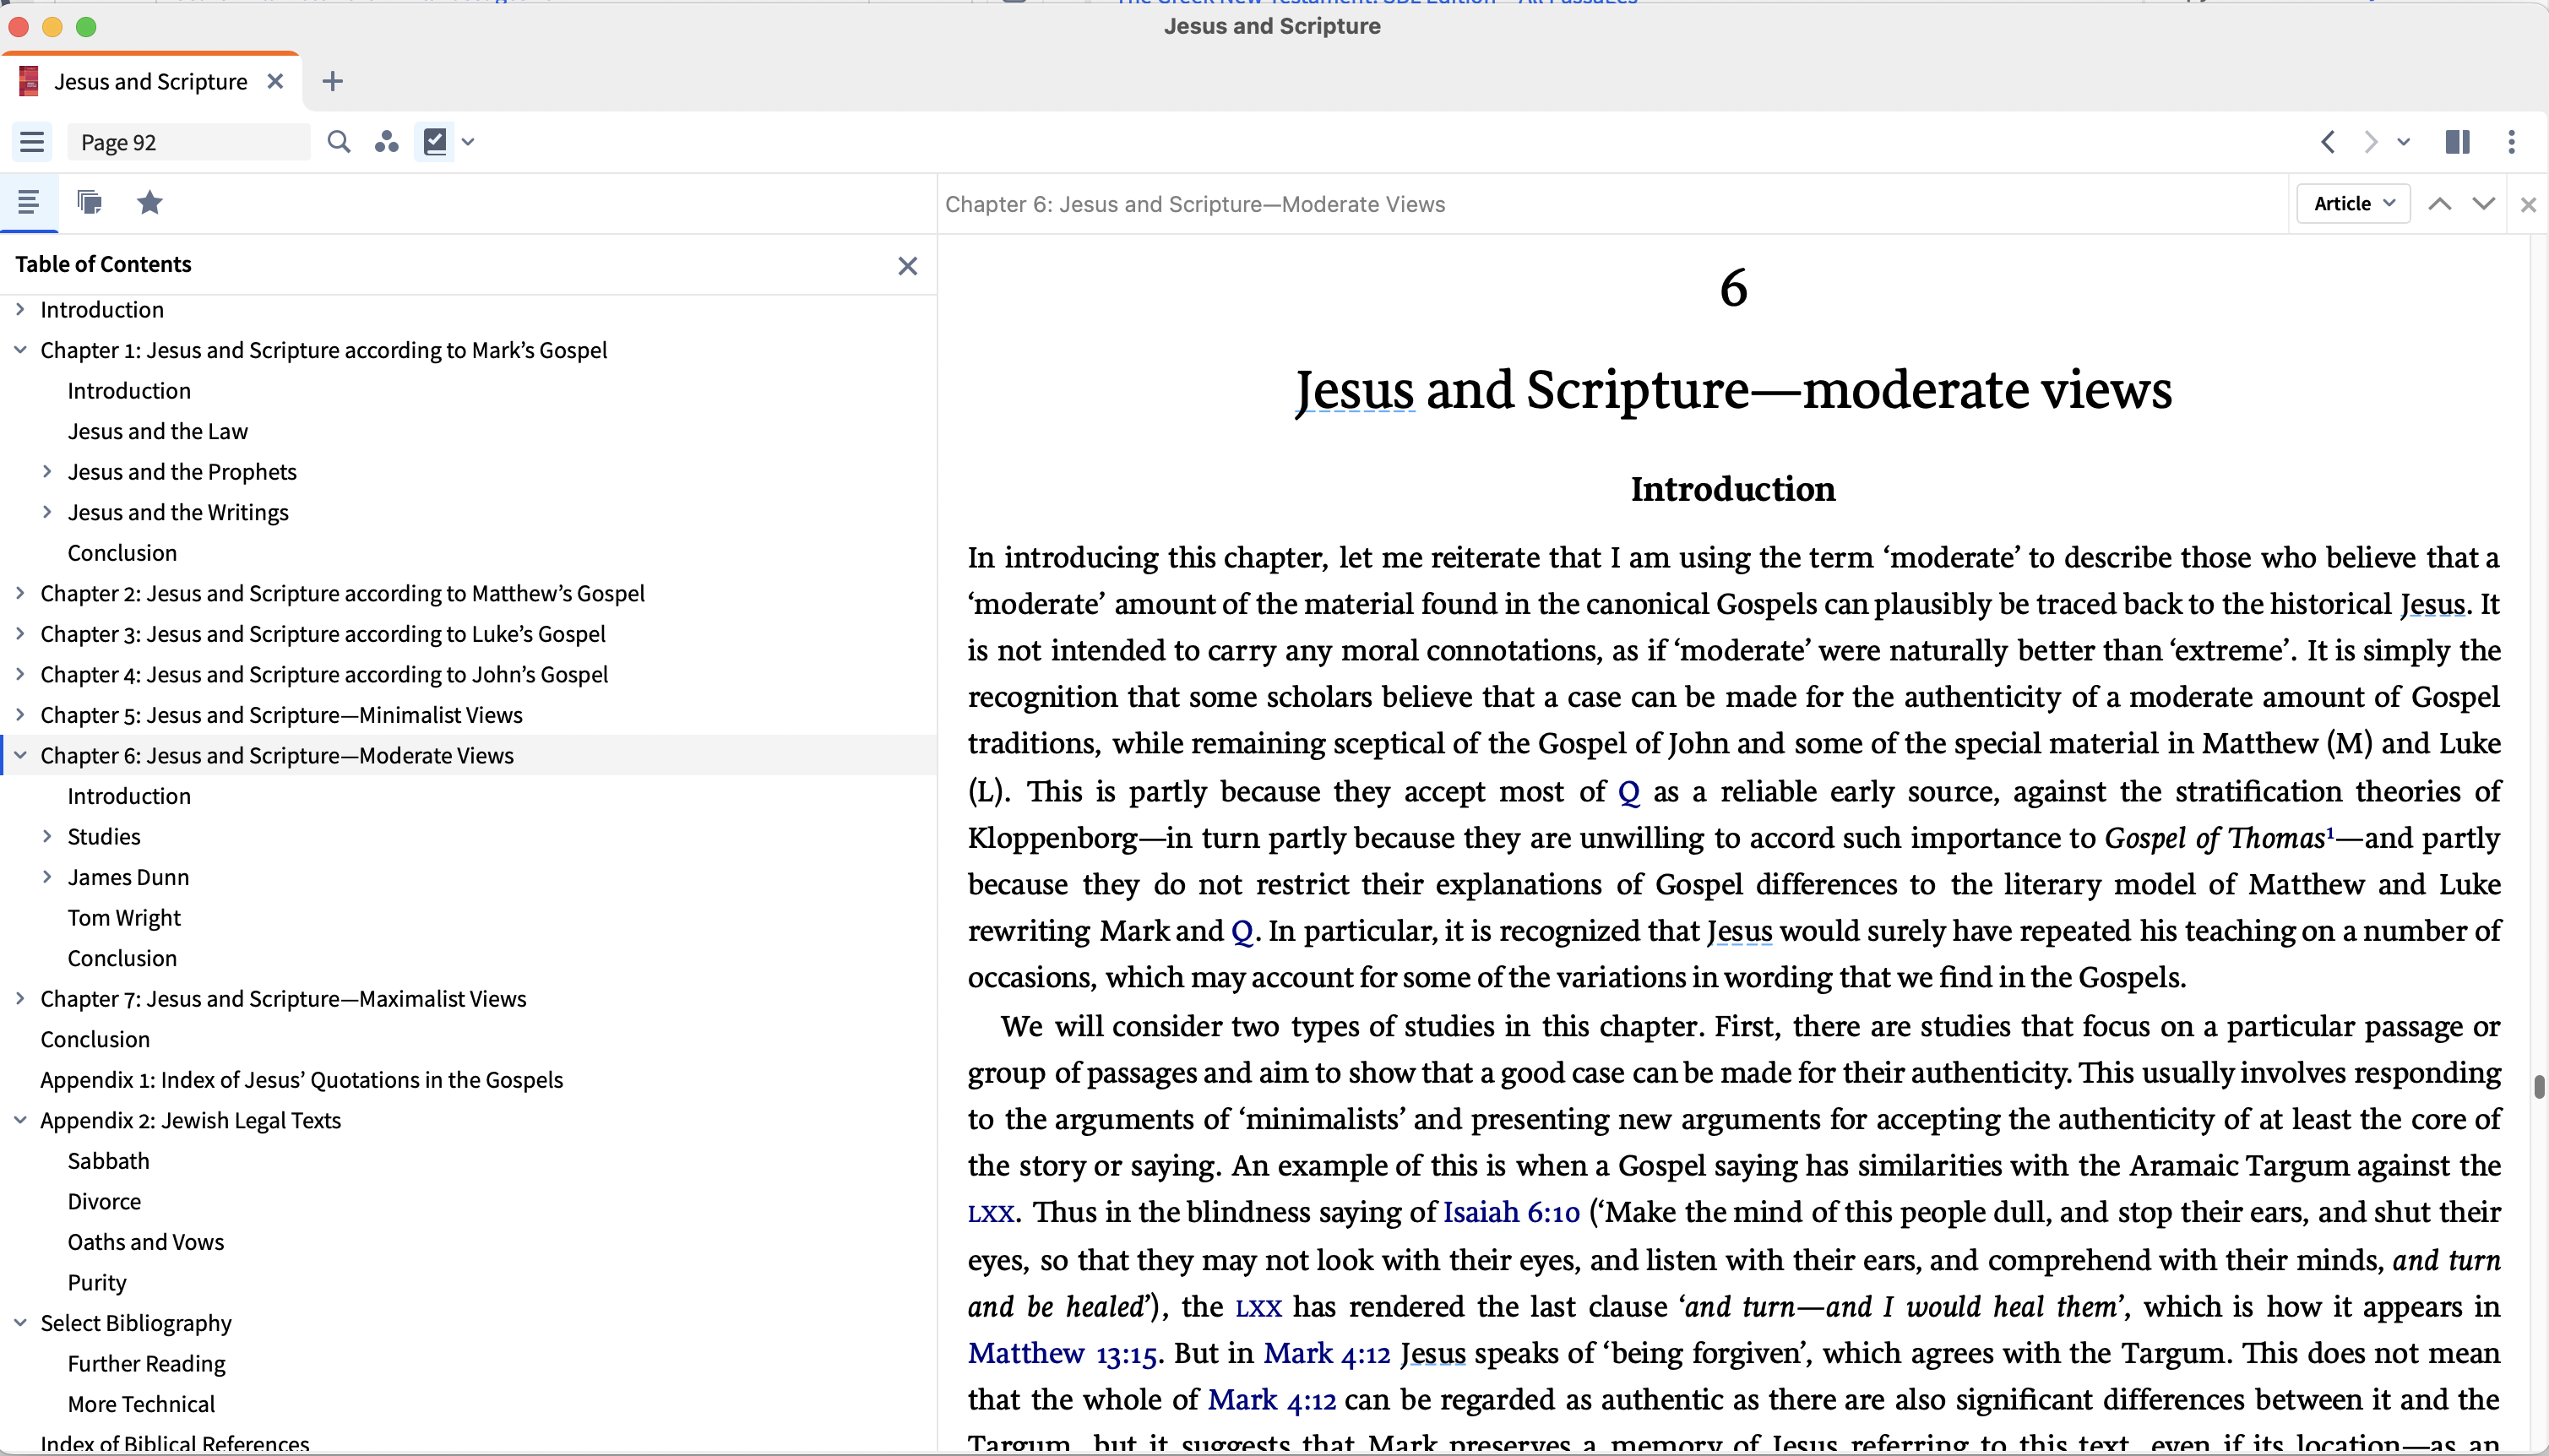This screenshot has width=2549, height=1456.
Task: Click the first Q abbreviation link
Action: 1629,792
